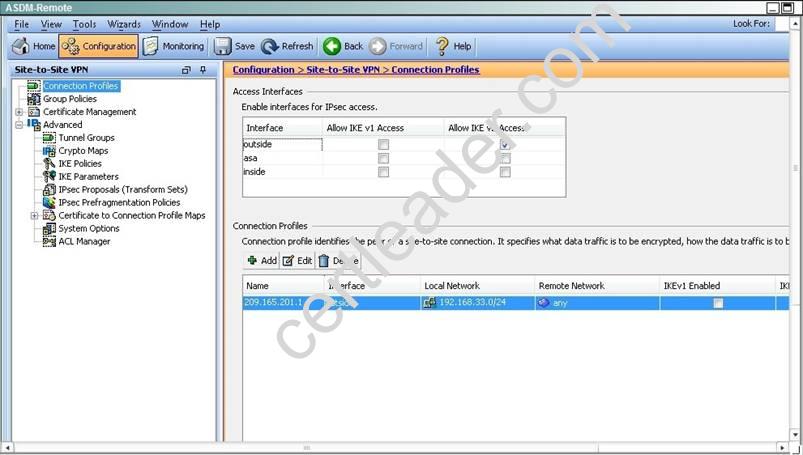Viewport: 803px width, 455px height.
Task: Undock the Site-to-Site VPN pane
Action: (x=186, y=70)
